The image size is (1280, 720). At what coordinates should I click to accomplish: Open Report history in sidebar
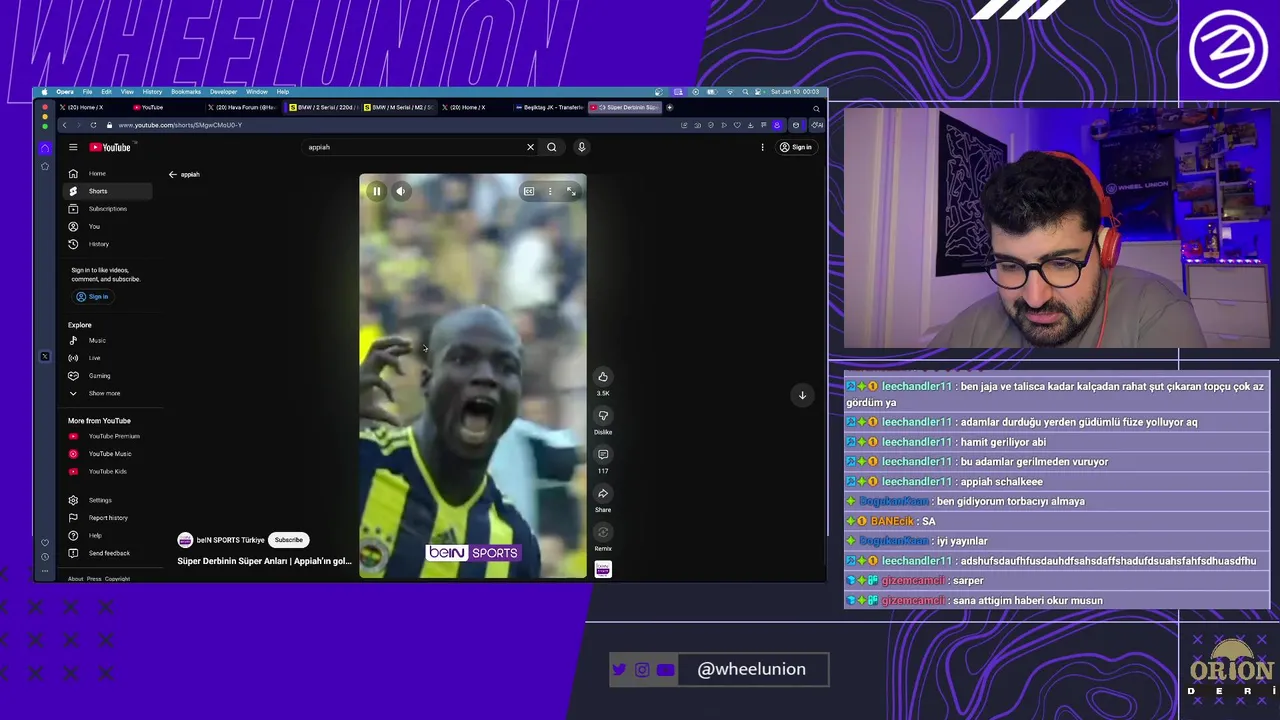[x=106, y=518]
